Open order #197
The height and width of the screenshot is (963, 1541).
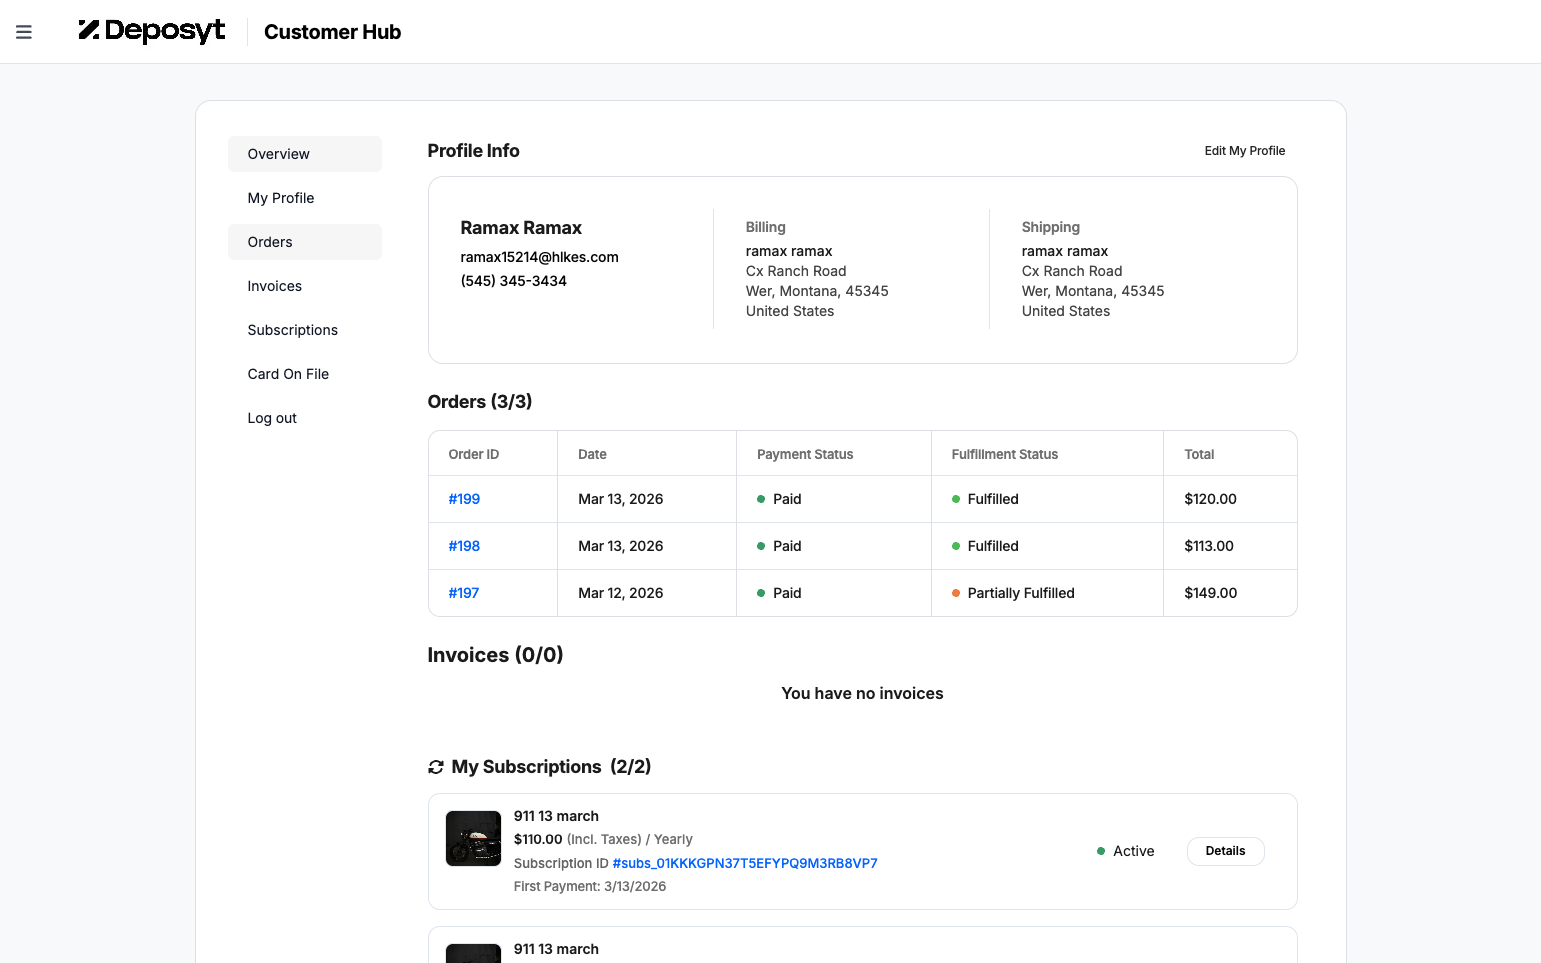[x=464, y=593]
